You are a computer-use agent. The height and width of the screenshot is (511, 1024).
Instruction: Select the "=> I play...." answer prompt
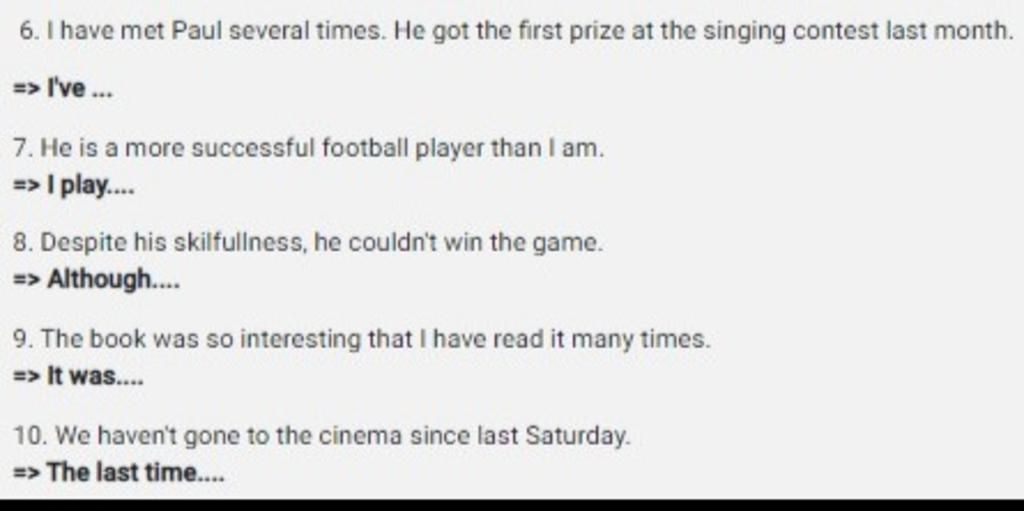74,186
